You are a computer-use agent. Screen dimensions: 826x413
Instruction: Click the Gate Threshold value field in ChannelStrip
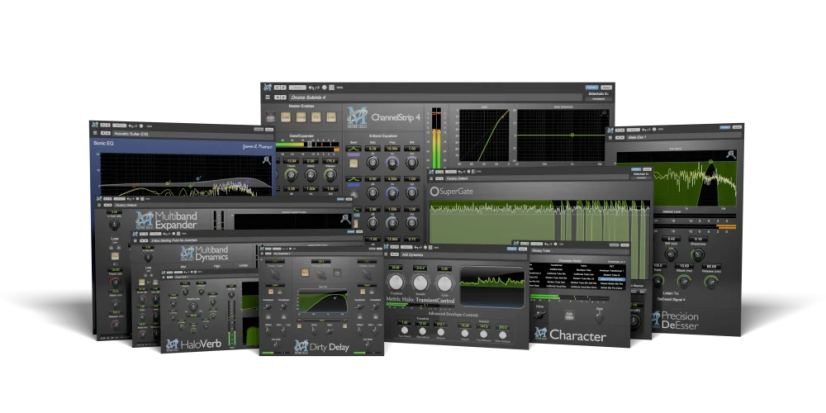tap(290, 161)
